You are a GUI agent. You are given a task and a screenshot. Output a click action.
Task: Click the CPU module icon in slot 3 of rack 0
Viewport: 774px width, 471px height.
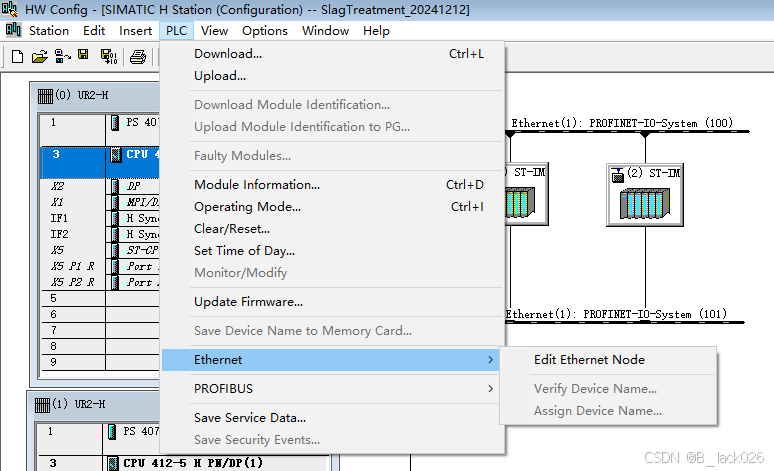click(116, 155)
